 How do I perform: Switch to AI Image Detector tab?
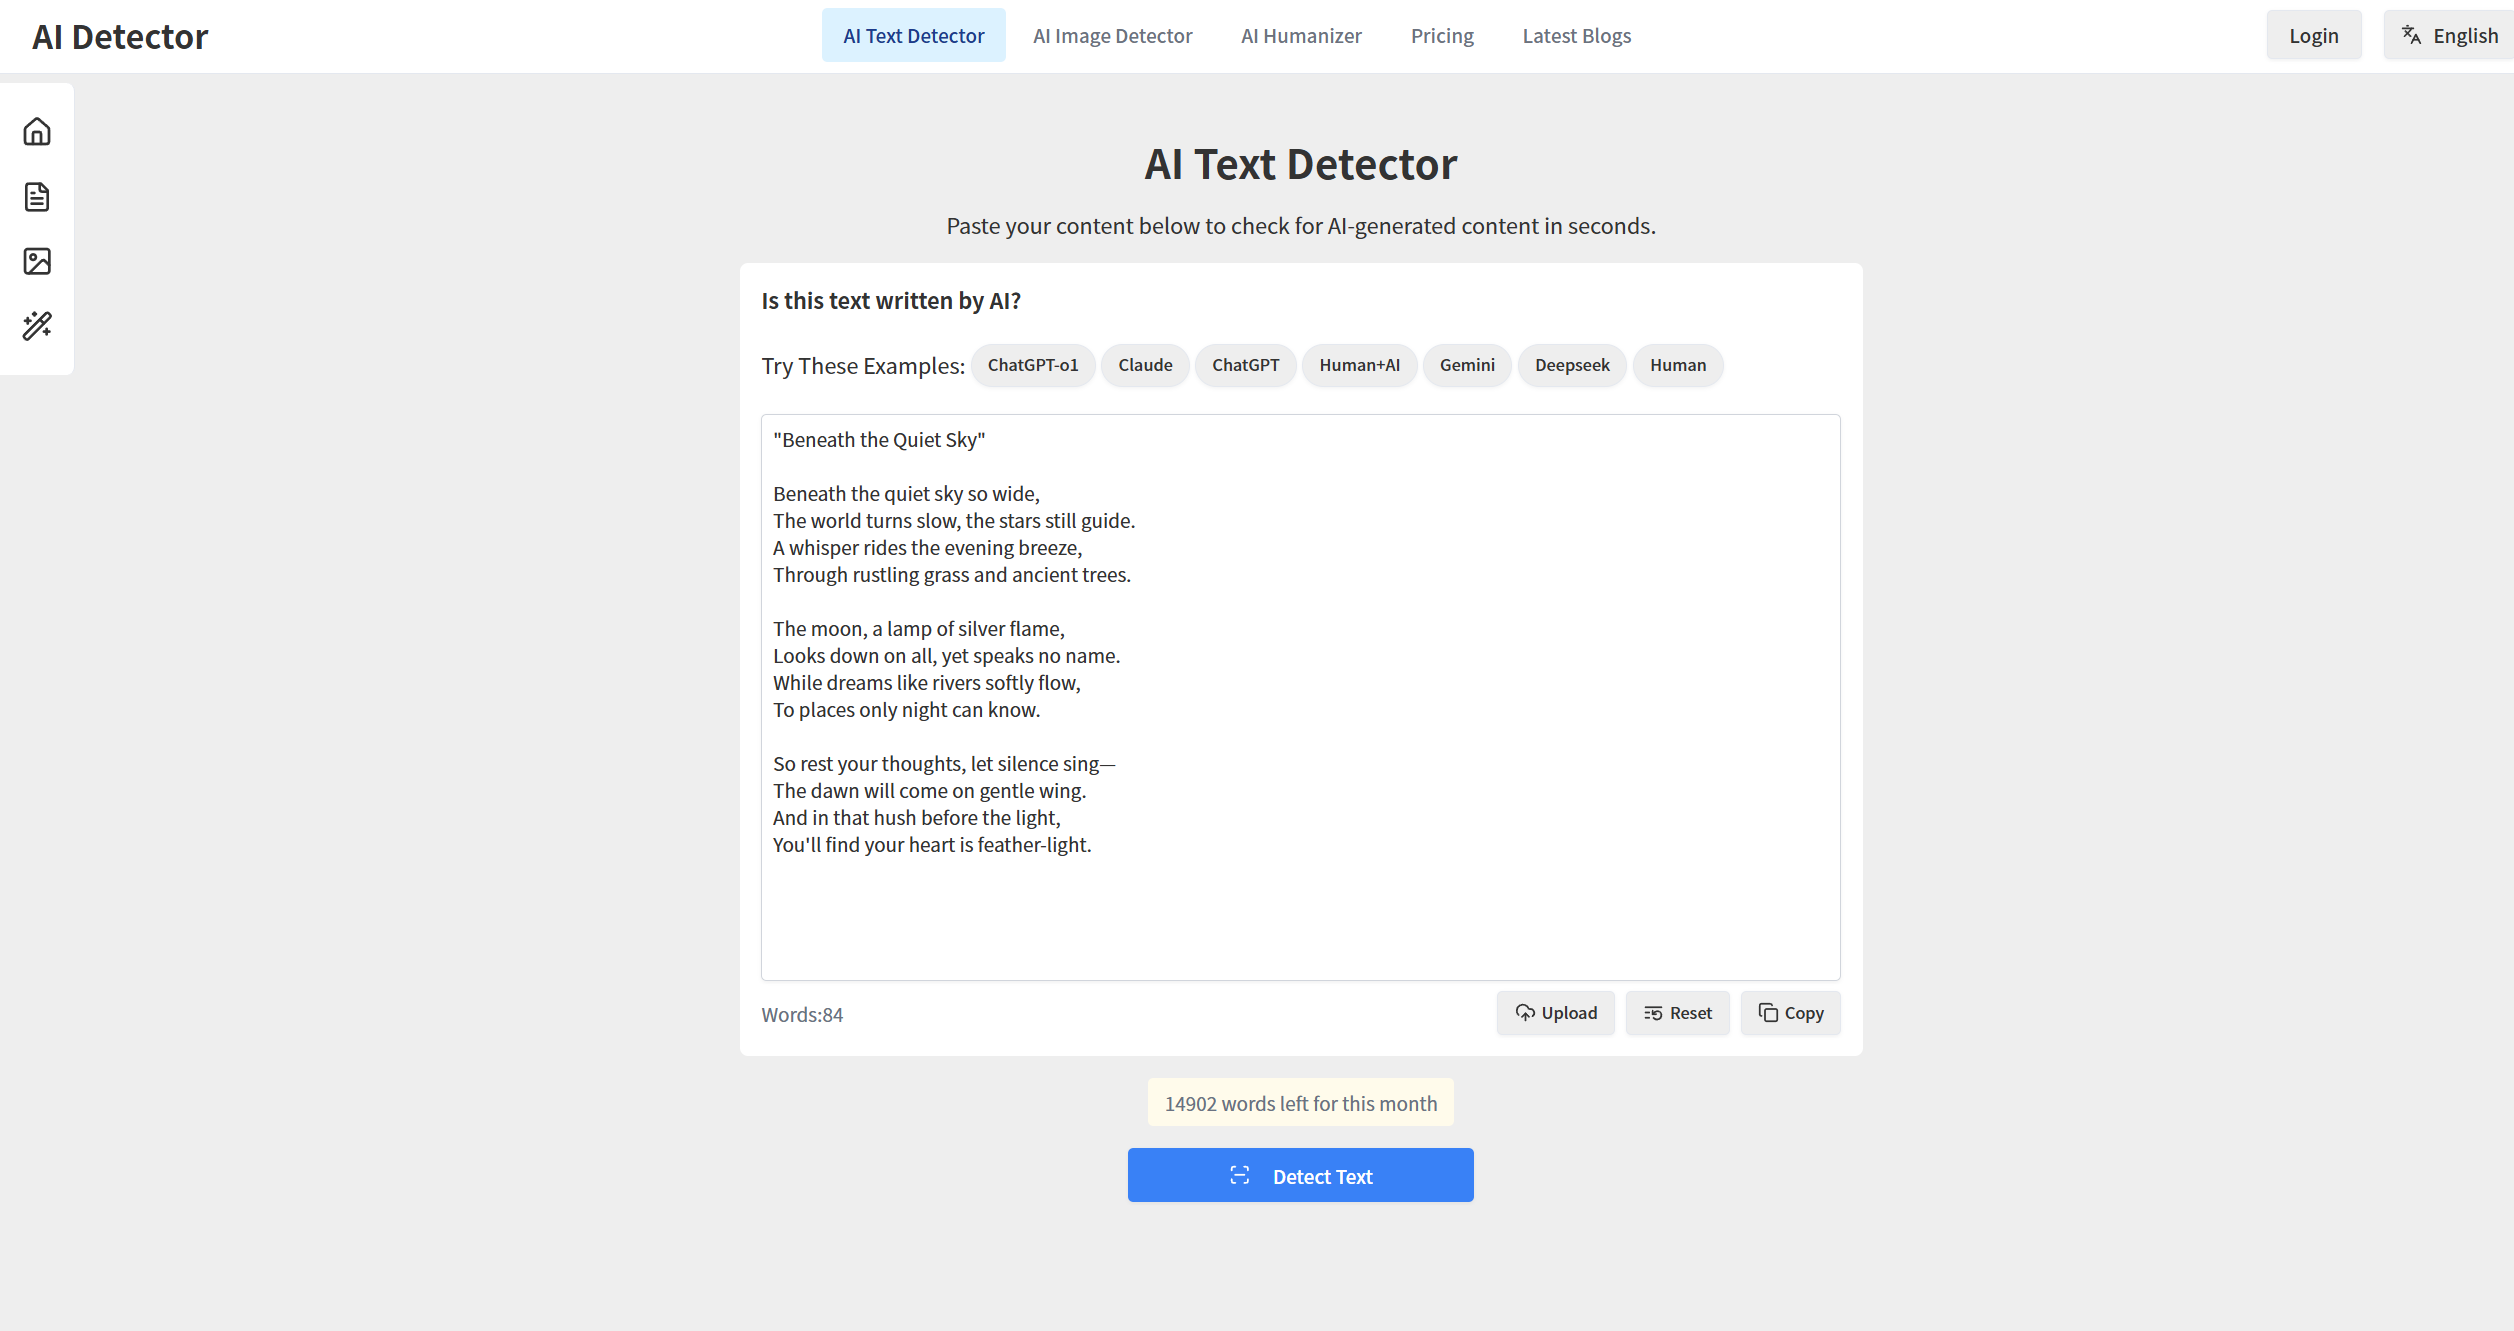[x=1112, y=36]
